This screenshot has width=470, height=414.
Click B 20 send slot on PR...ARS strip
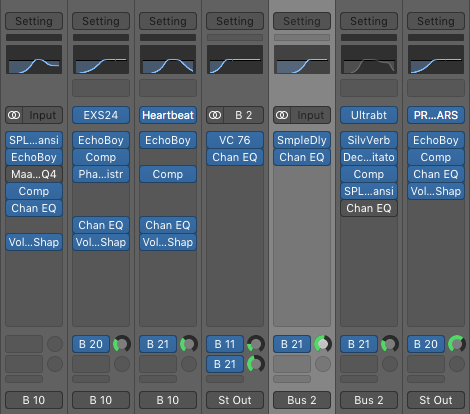pyautogui.click(x=426, y=344)
